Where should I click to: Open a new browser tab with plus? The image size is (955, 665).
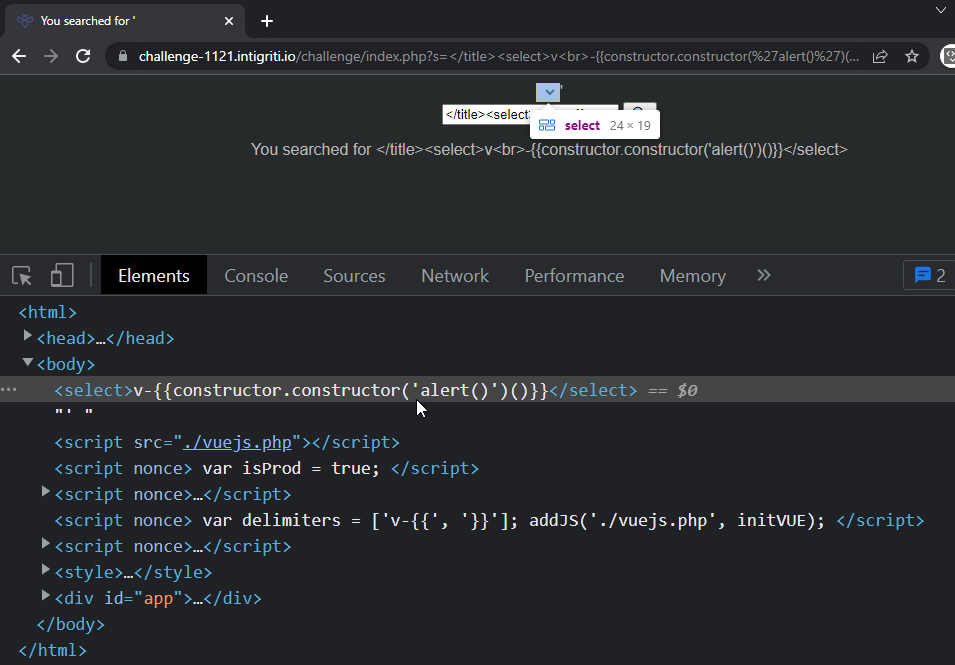tap(266, 21)
